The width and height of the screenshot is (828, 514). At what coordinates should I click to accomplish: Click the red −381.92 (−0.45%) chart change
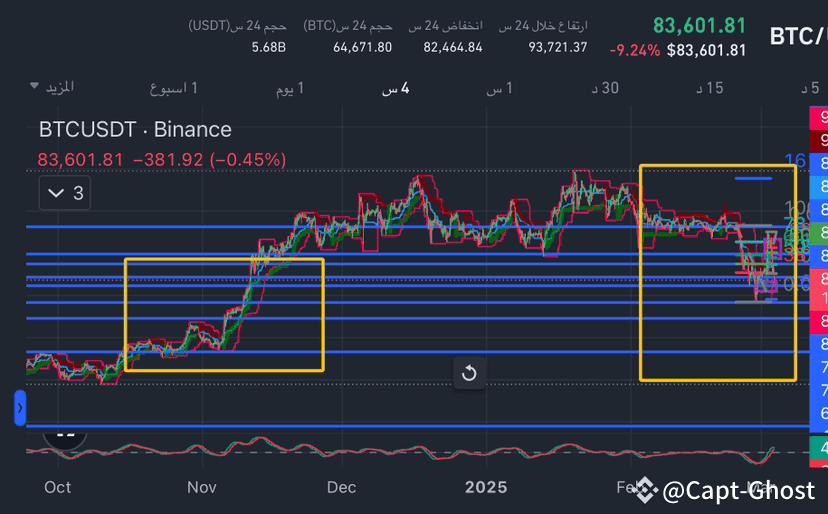point(210,160)
